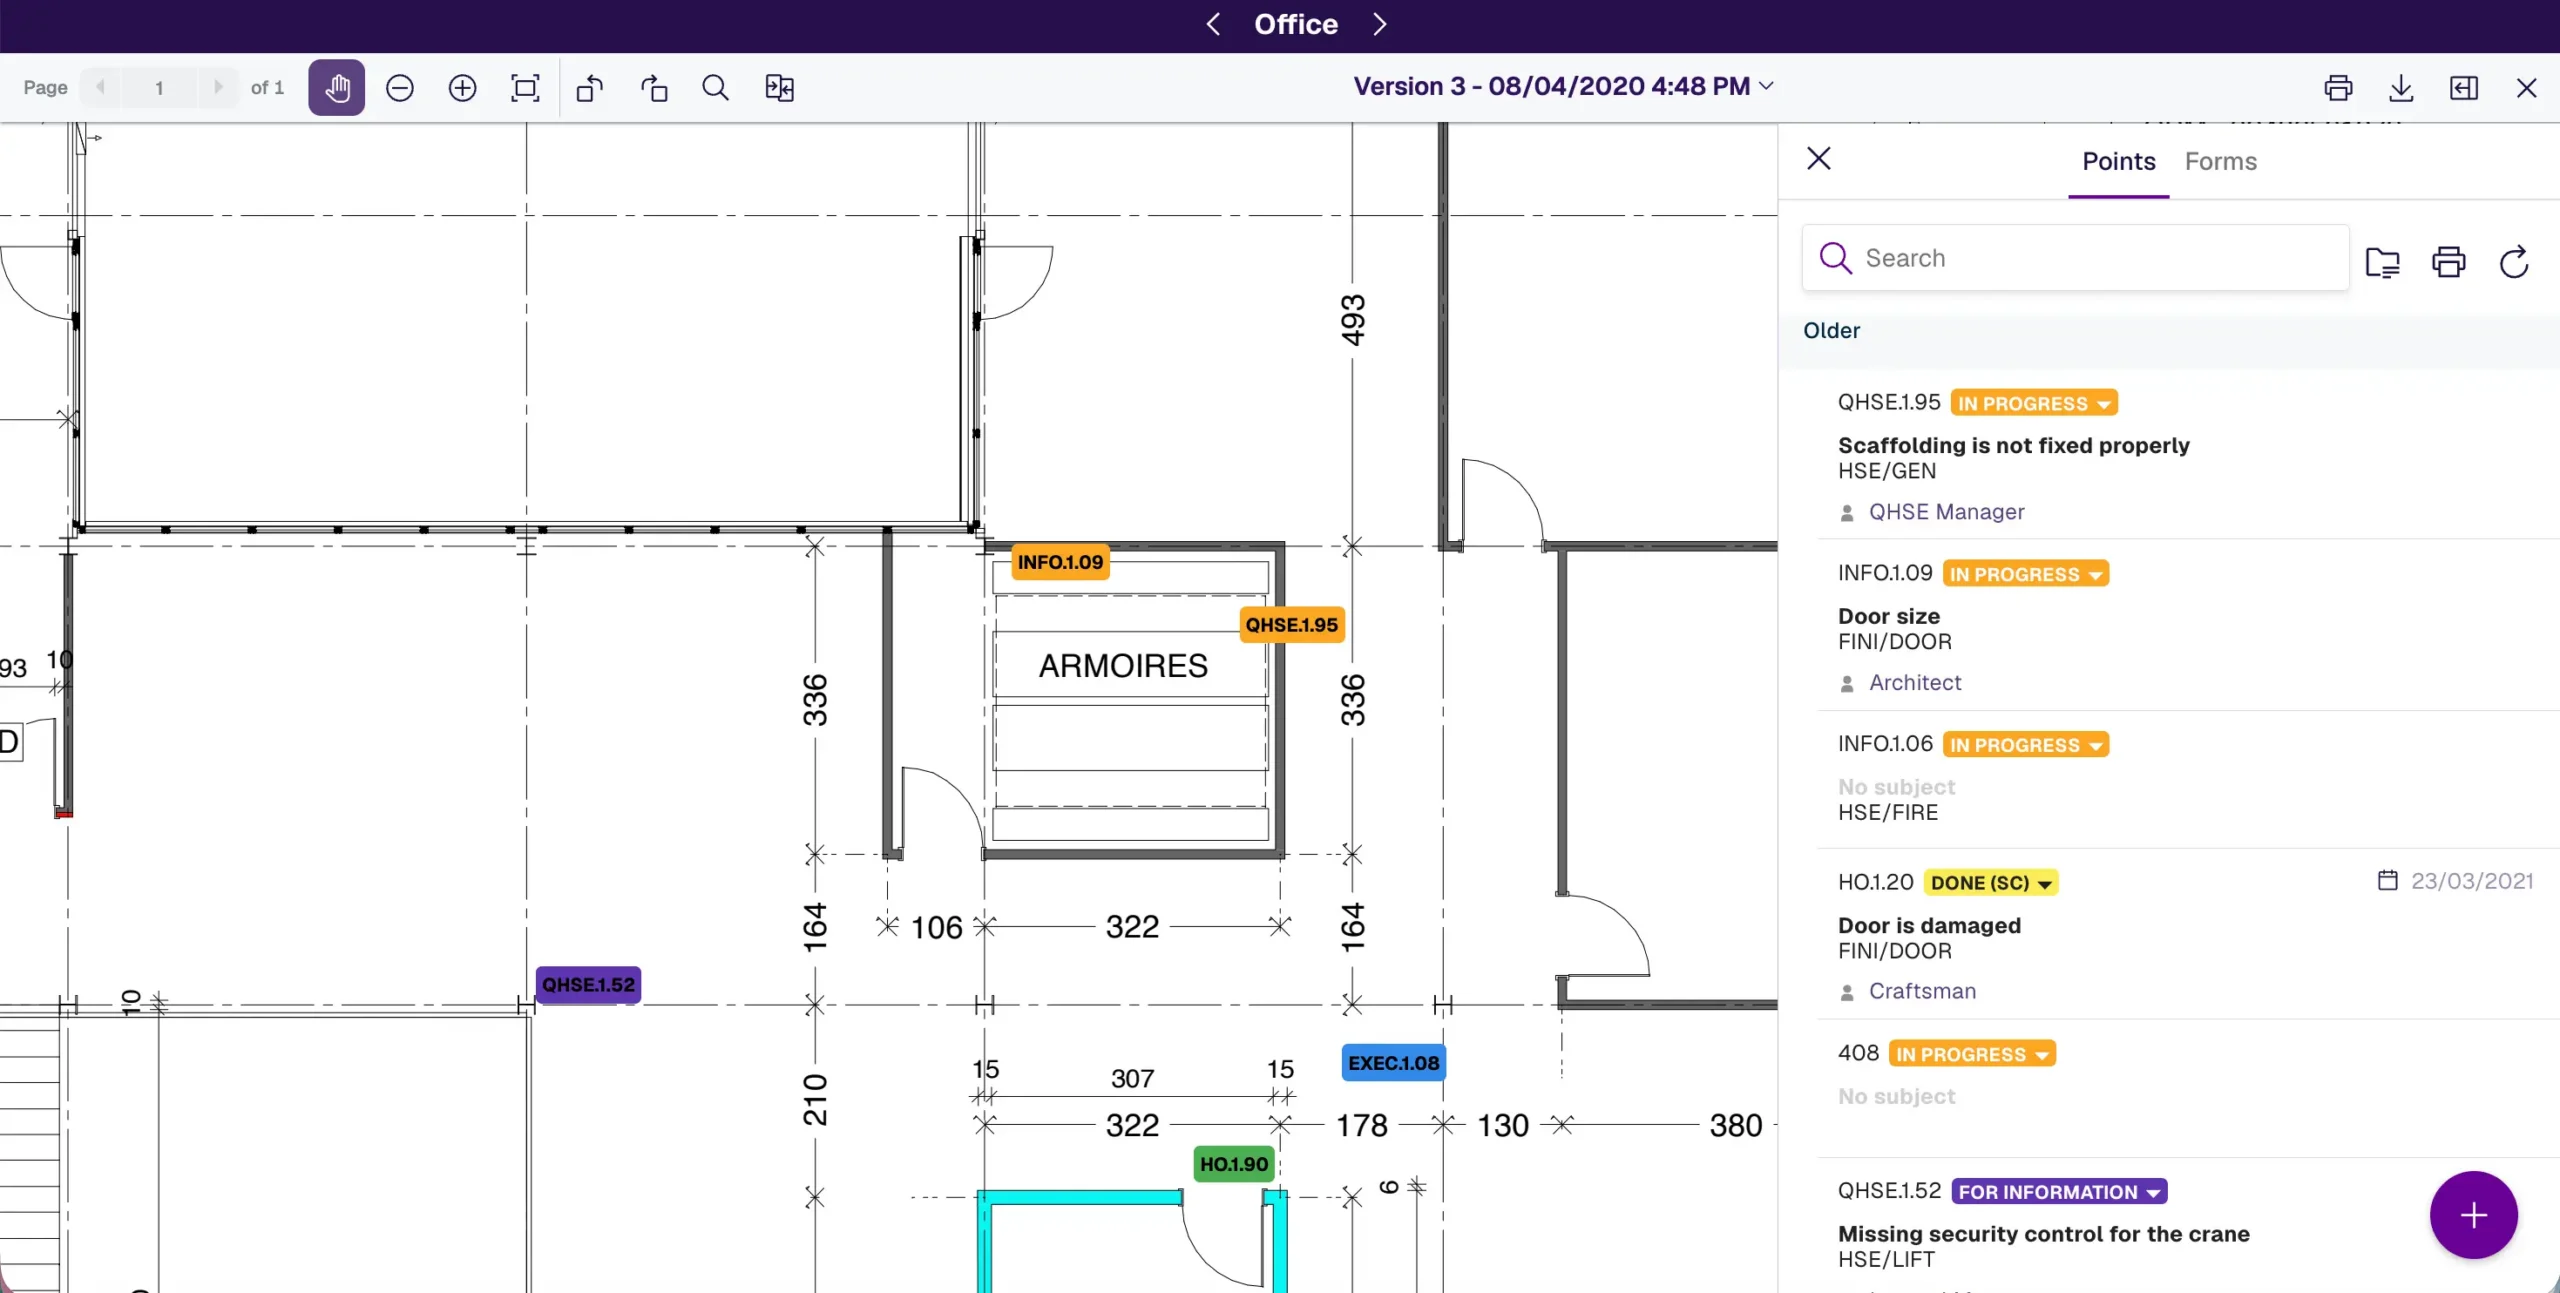Go to the next plan with the right chevron

point(1380,24)
